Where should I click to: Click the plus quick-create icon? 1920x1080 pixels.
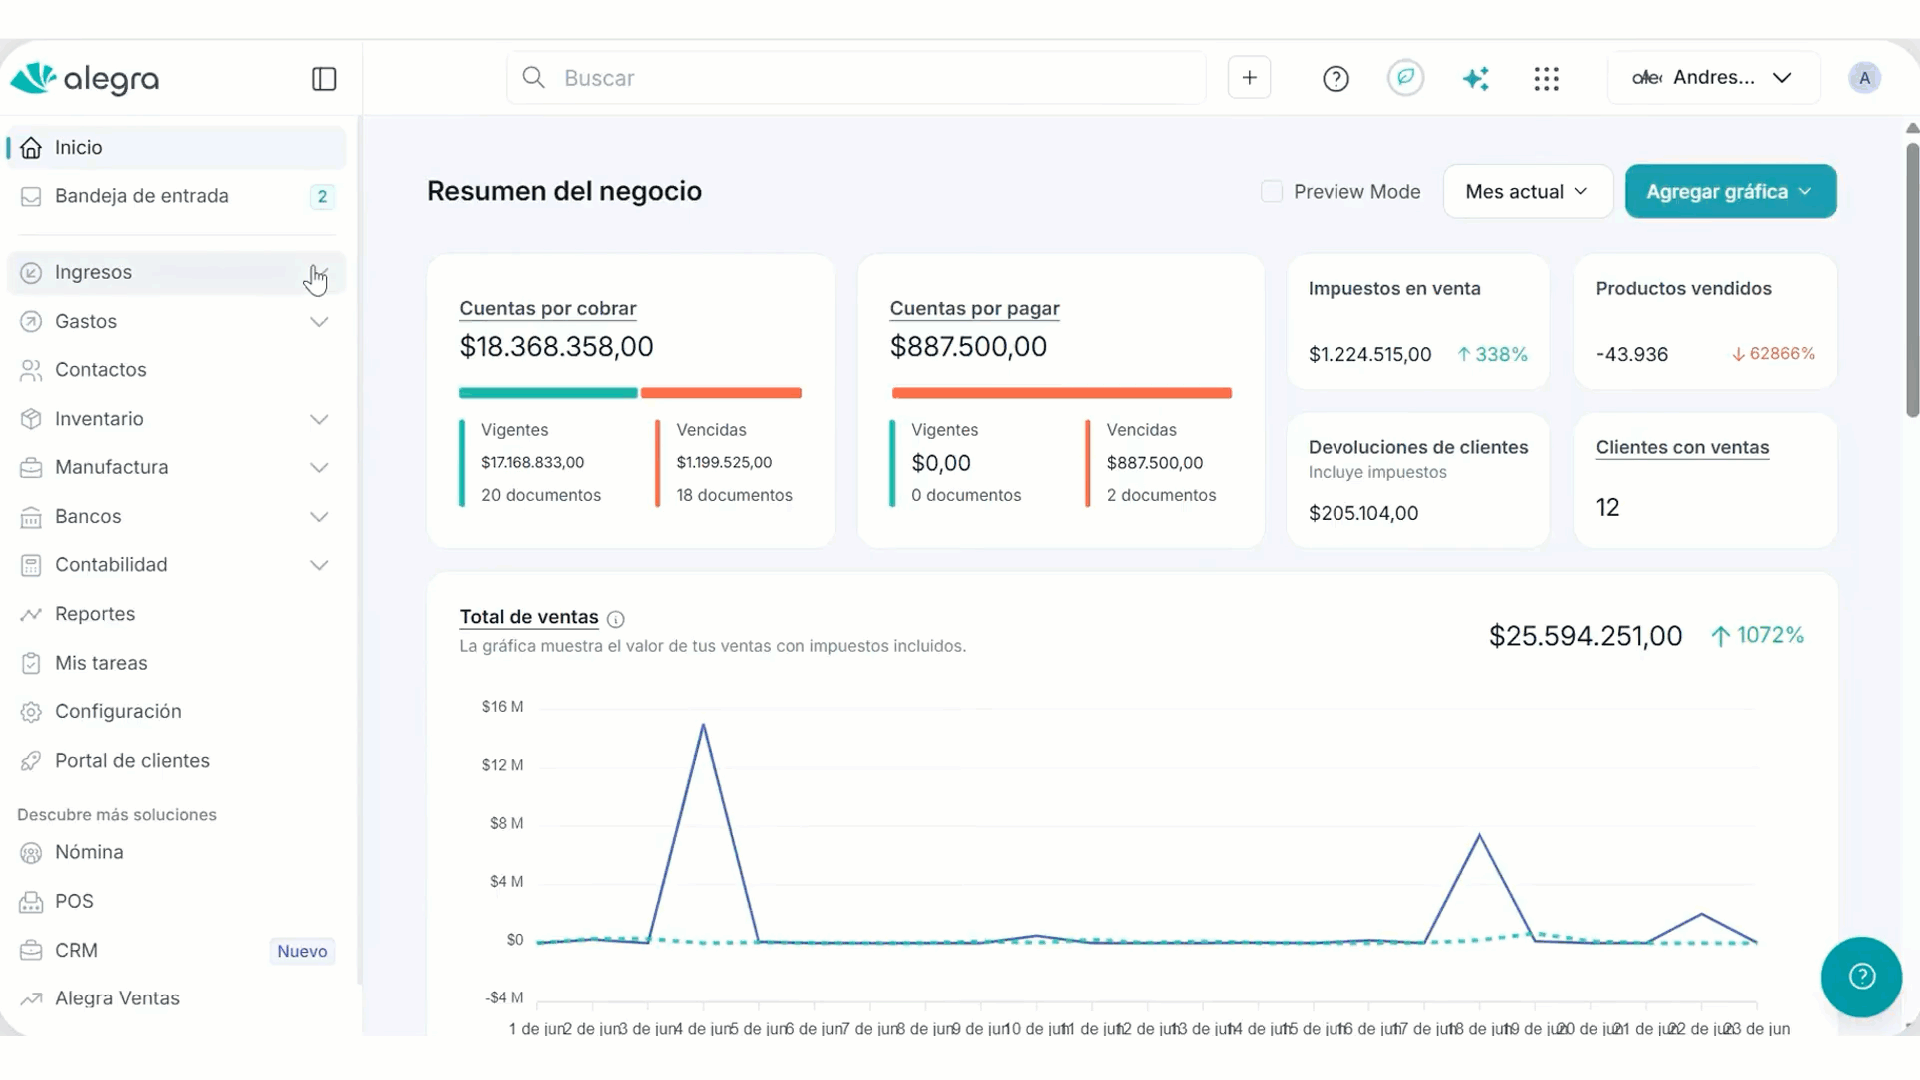tap(1249, 78)
